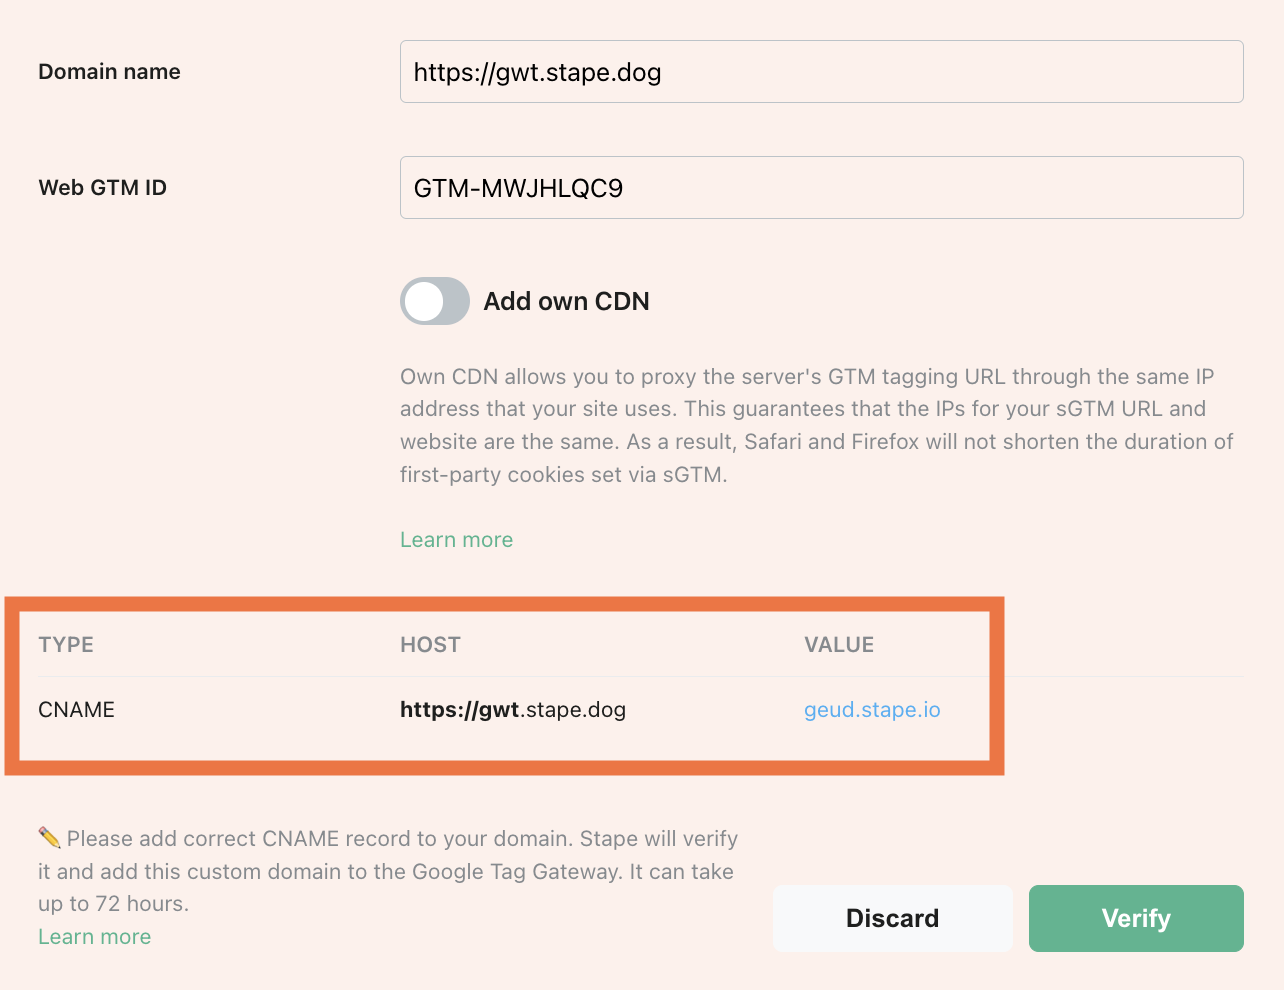Open Learn more link under CDN description

pyautogui.click(x=456, y=540)
